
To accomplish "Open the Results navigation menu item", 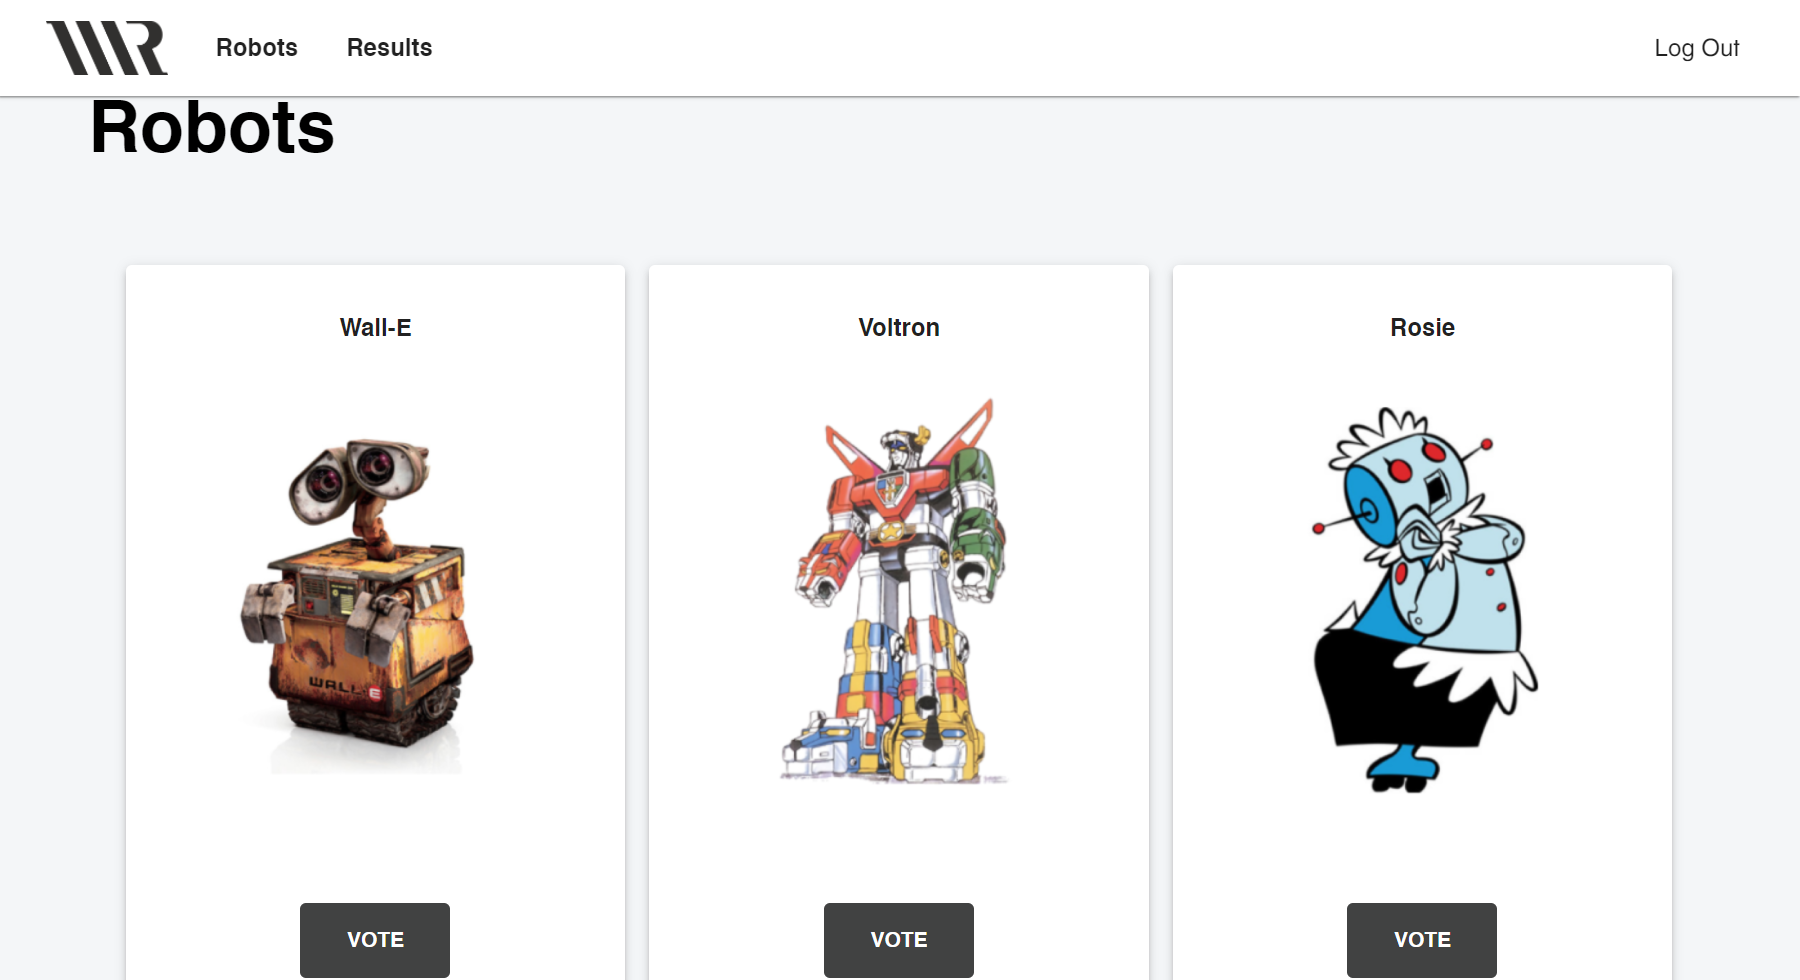I will [x=389, y=47].
